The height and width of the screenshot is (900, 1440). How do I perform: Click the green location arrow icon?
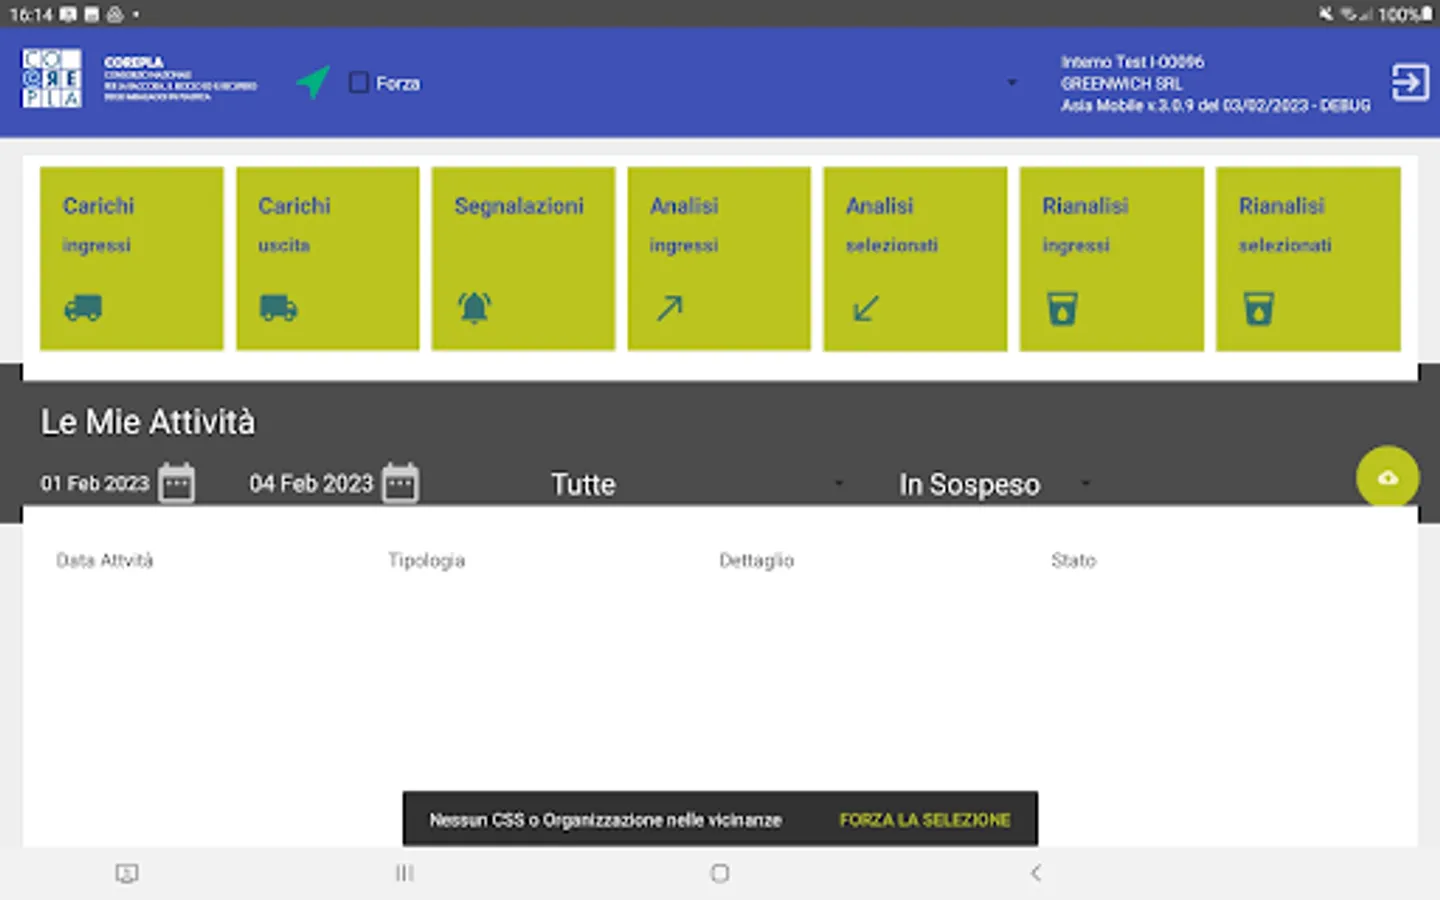tap(313, 81)
